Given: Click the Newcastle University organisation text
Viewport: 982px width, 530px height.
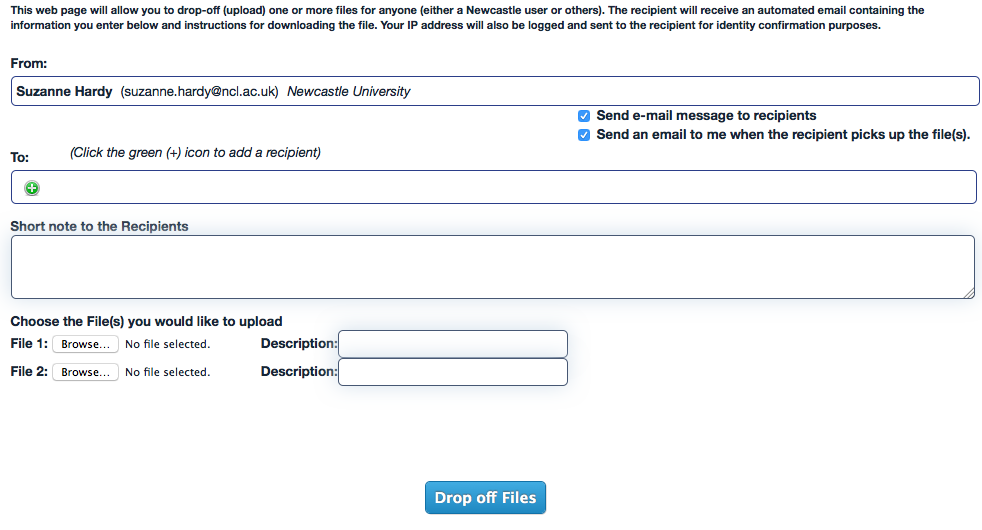Looking at the screenshot, I should 349,91.
